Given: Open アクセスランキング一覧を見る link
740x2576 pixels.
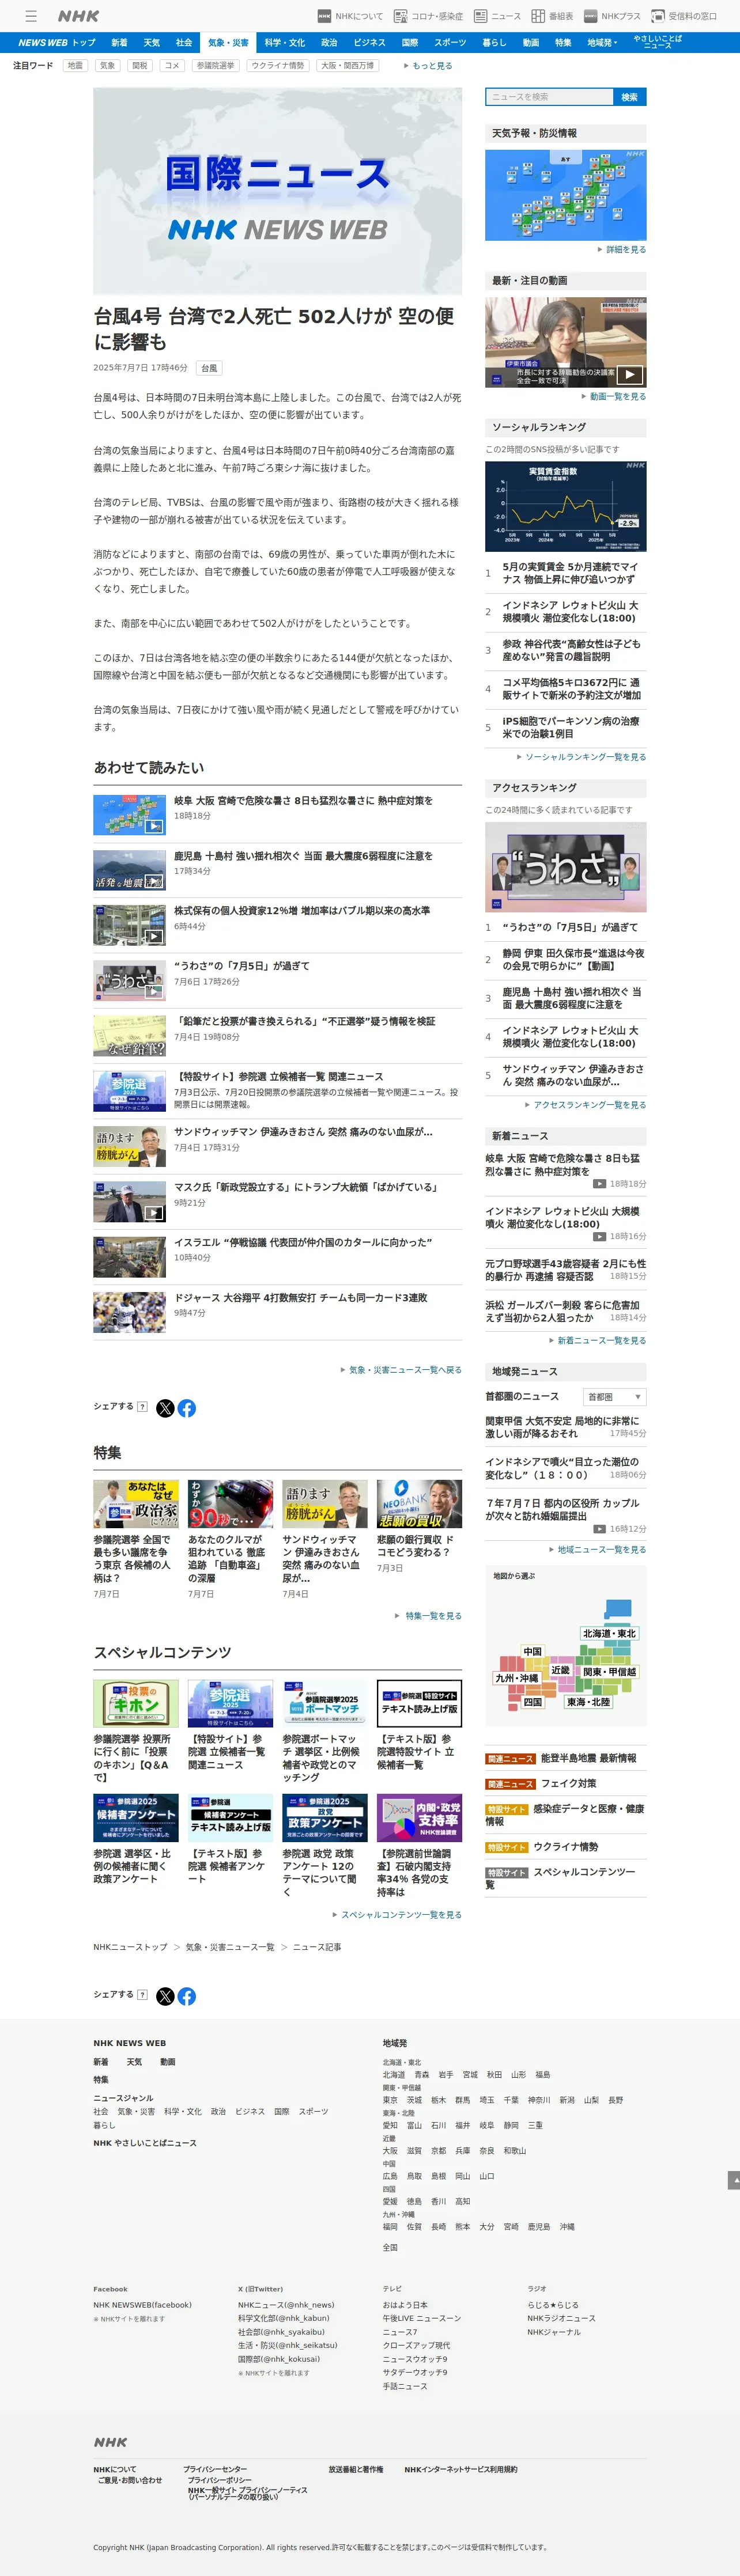Looking at the screenshot, I should 586,1105.
